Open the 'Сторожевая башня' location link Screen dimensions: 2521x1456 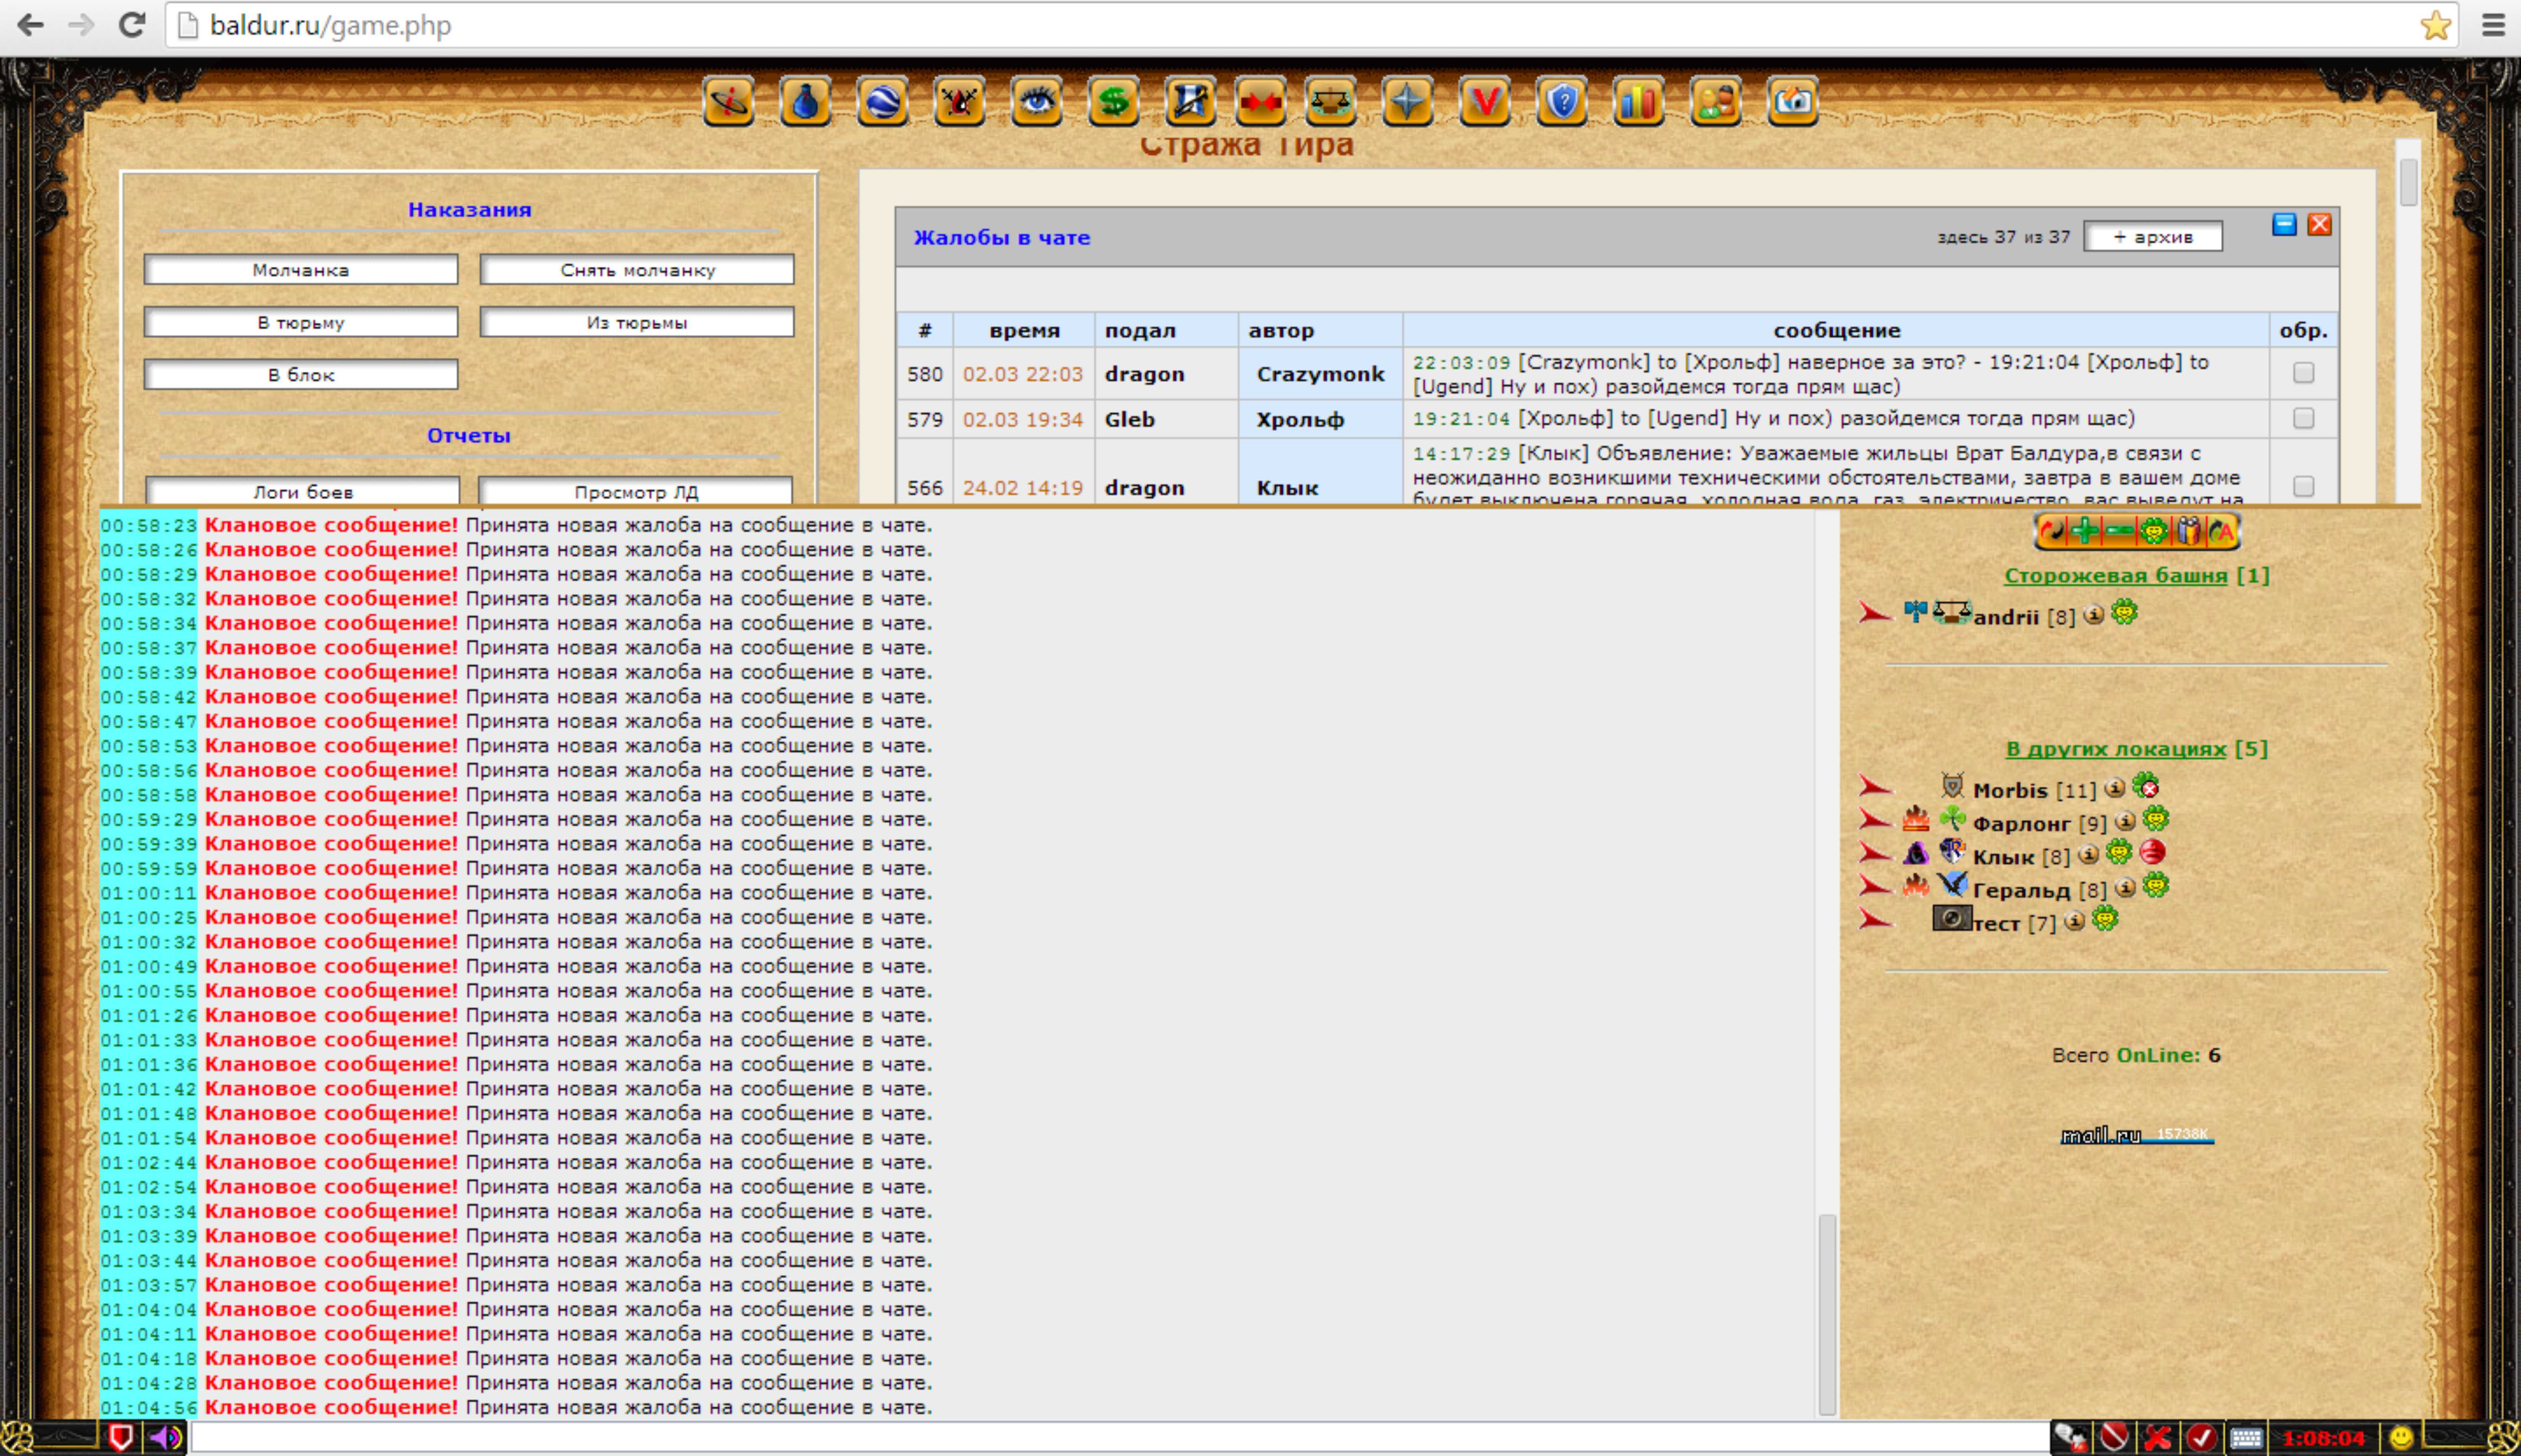2116,575
